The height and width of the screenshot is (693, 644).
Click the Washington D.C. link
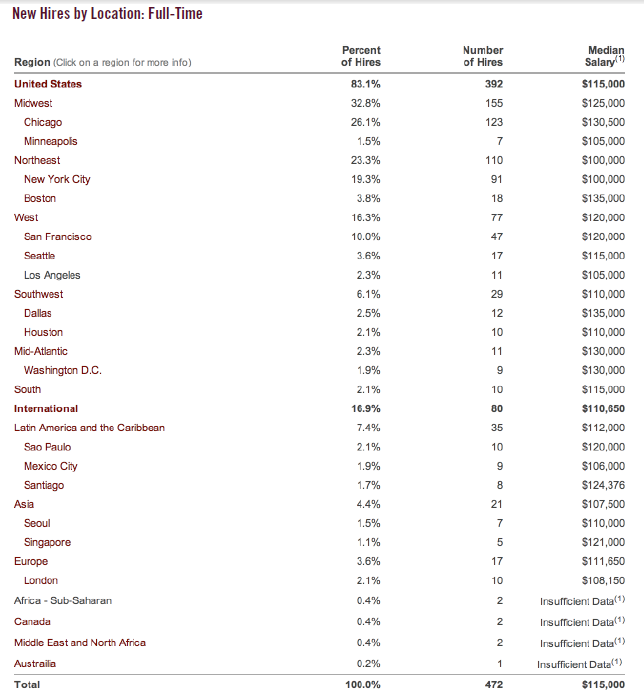click(63, 370)
